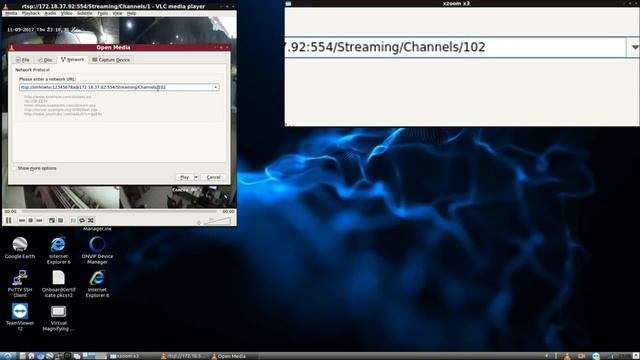Click the VLC cone tray icon
The image size is (640, 360).
pyautogui.click(x=567, y=356)
